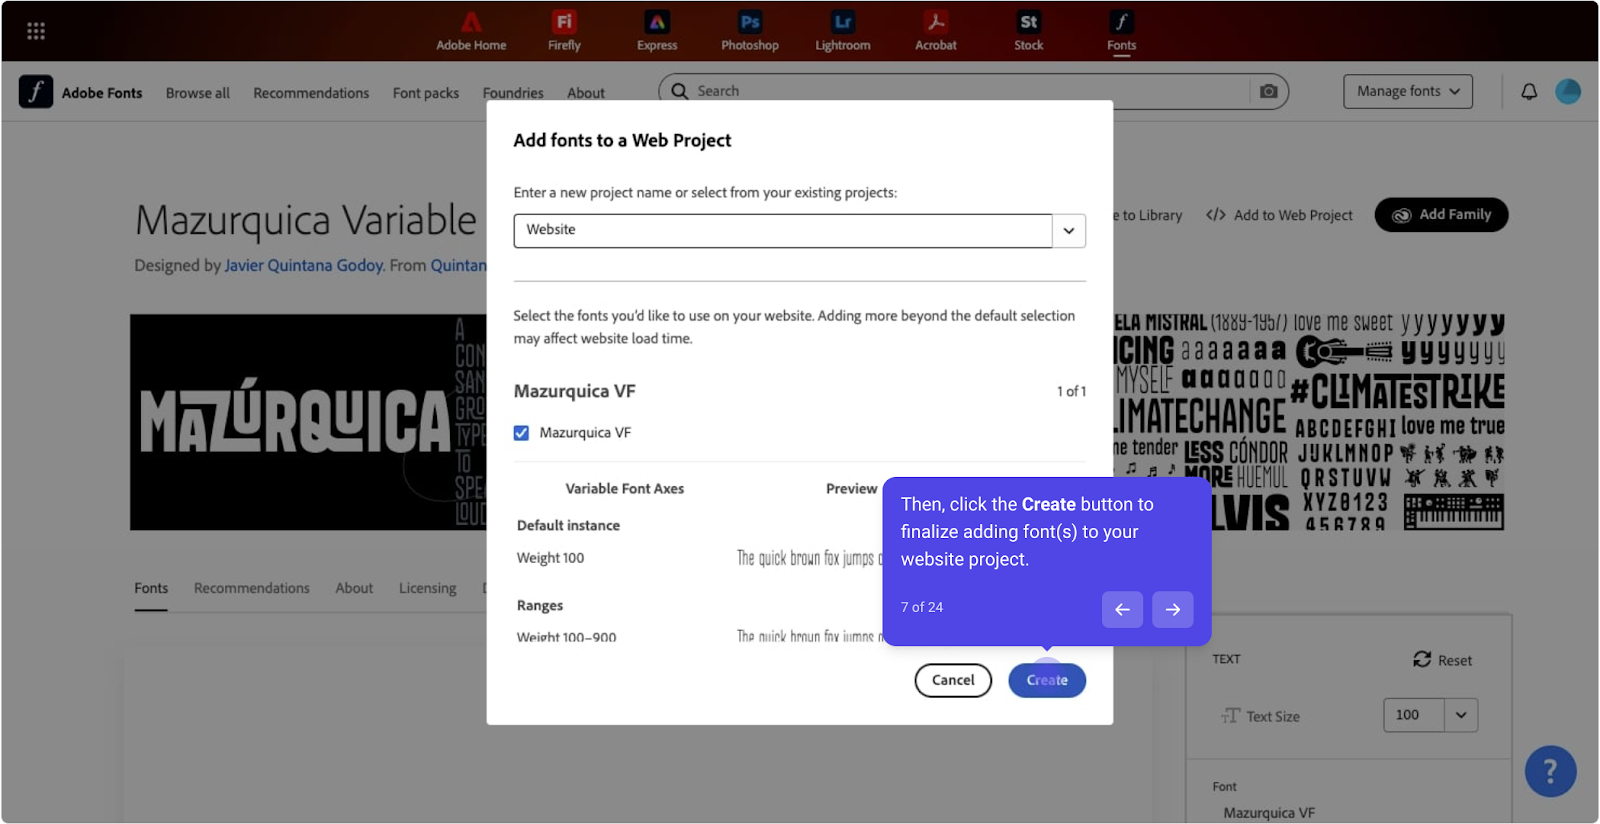
Task: Click the Create button
Action: (1046, 680)
